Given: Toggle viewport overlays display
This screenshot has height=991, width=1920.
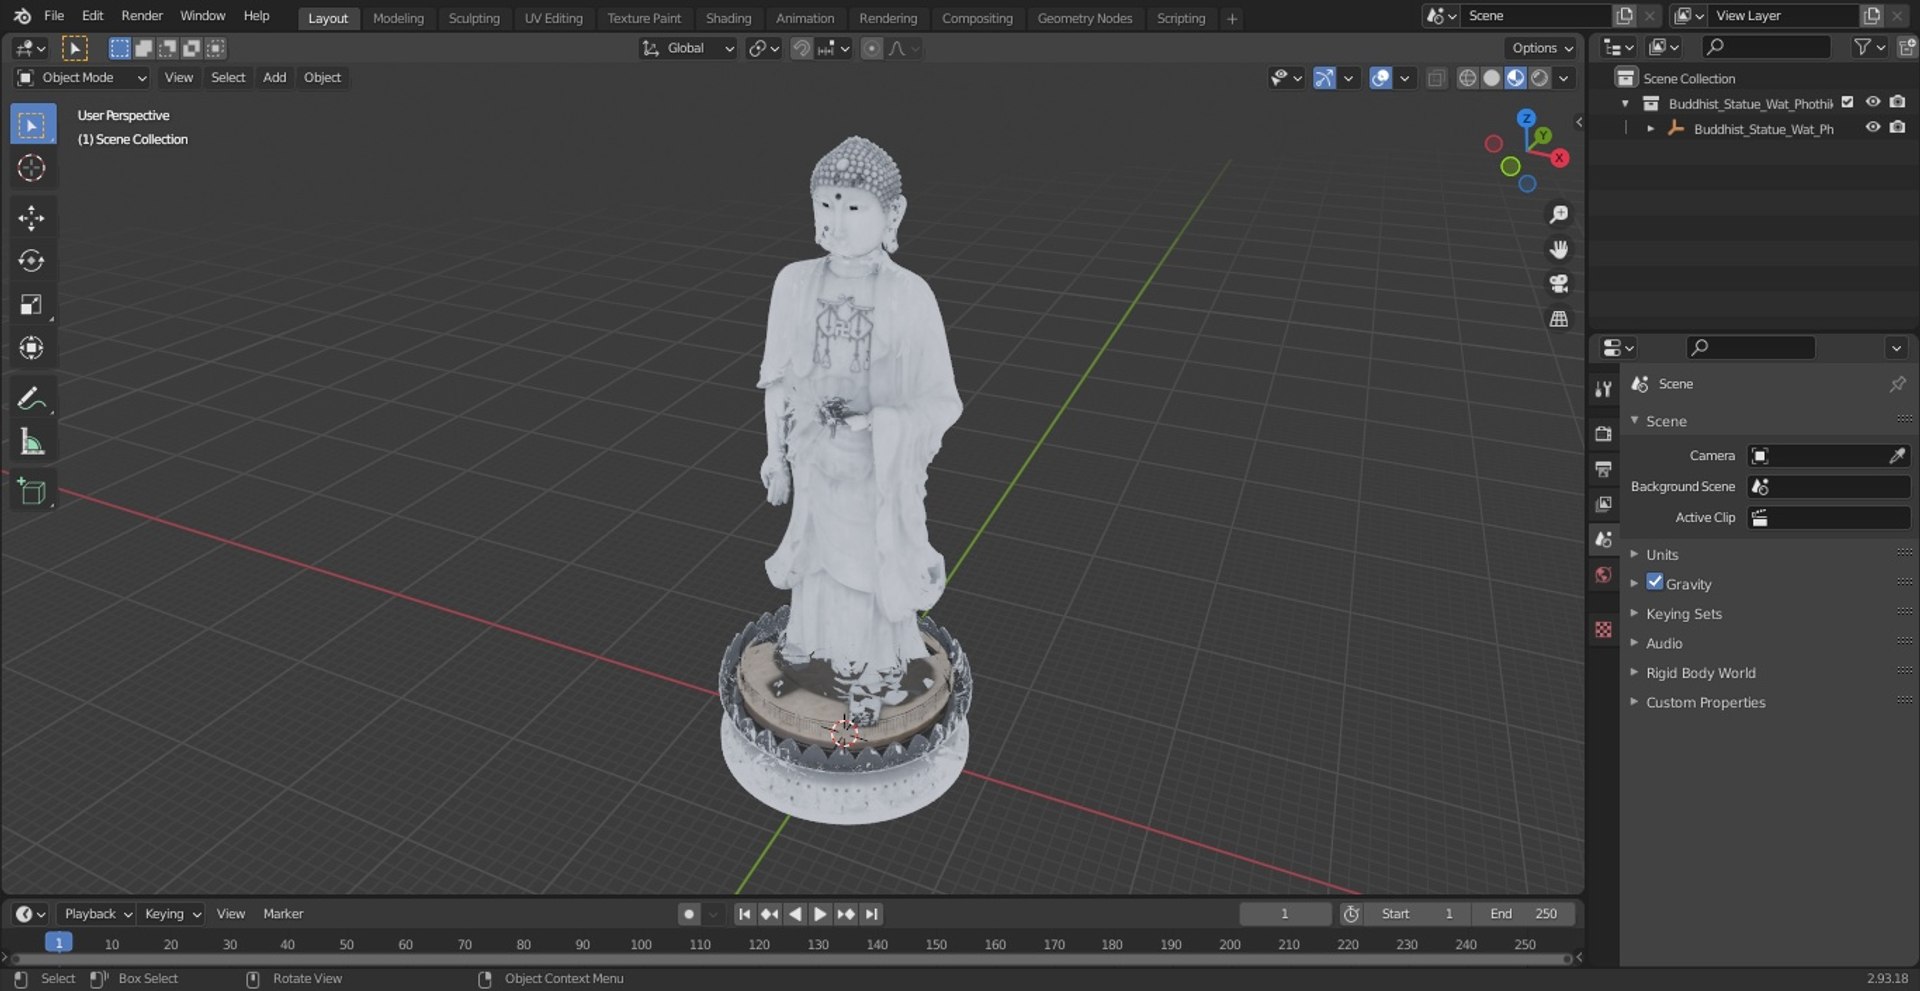Looking at the screenshot, I should 1381,78.
